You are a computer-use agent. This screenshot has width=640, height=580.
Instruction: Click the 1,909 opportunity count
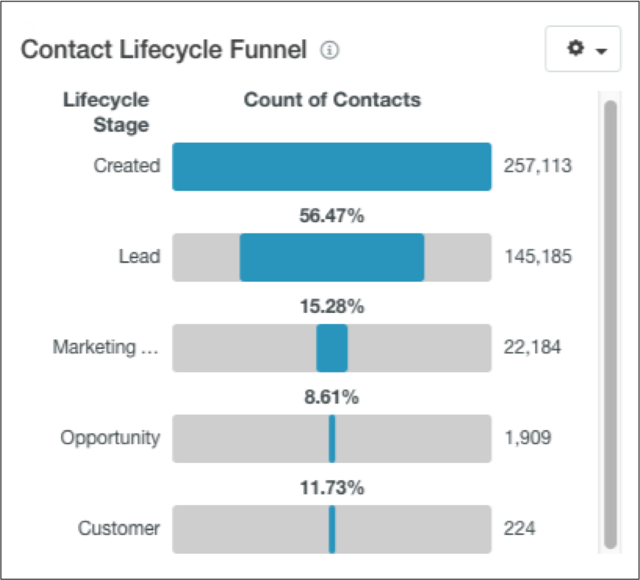[527, 438]
